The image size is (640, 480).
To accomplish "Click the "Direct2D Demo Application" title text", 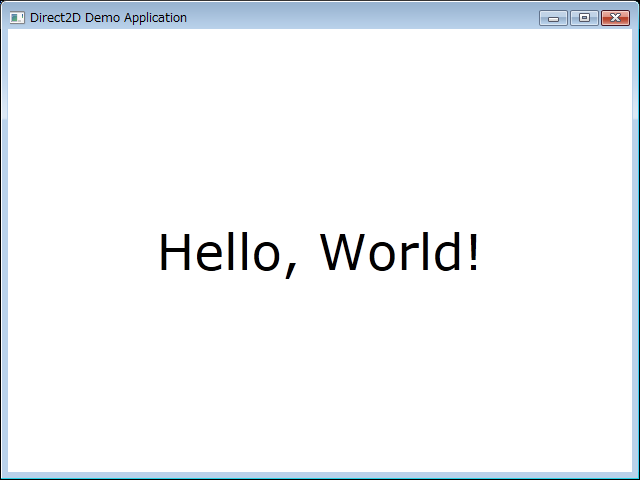I will pyautogui.click(x=108, y=17).
